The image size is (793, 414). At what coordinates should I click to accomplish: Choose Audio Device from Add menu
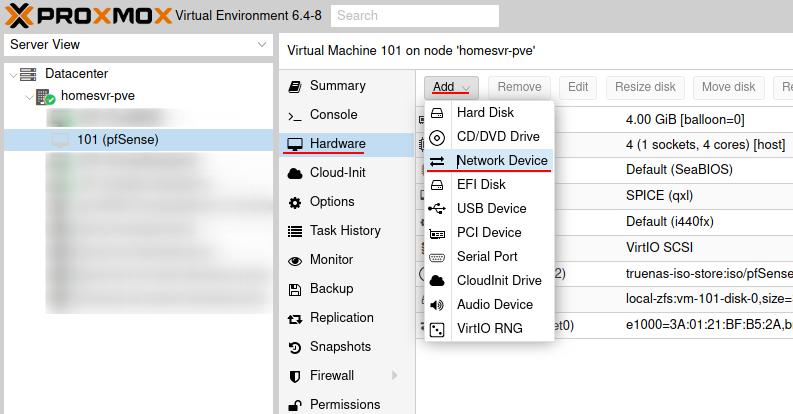[x=489, y=305]
